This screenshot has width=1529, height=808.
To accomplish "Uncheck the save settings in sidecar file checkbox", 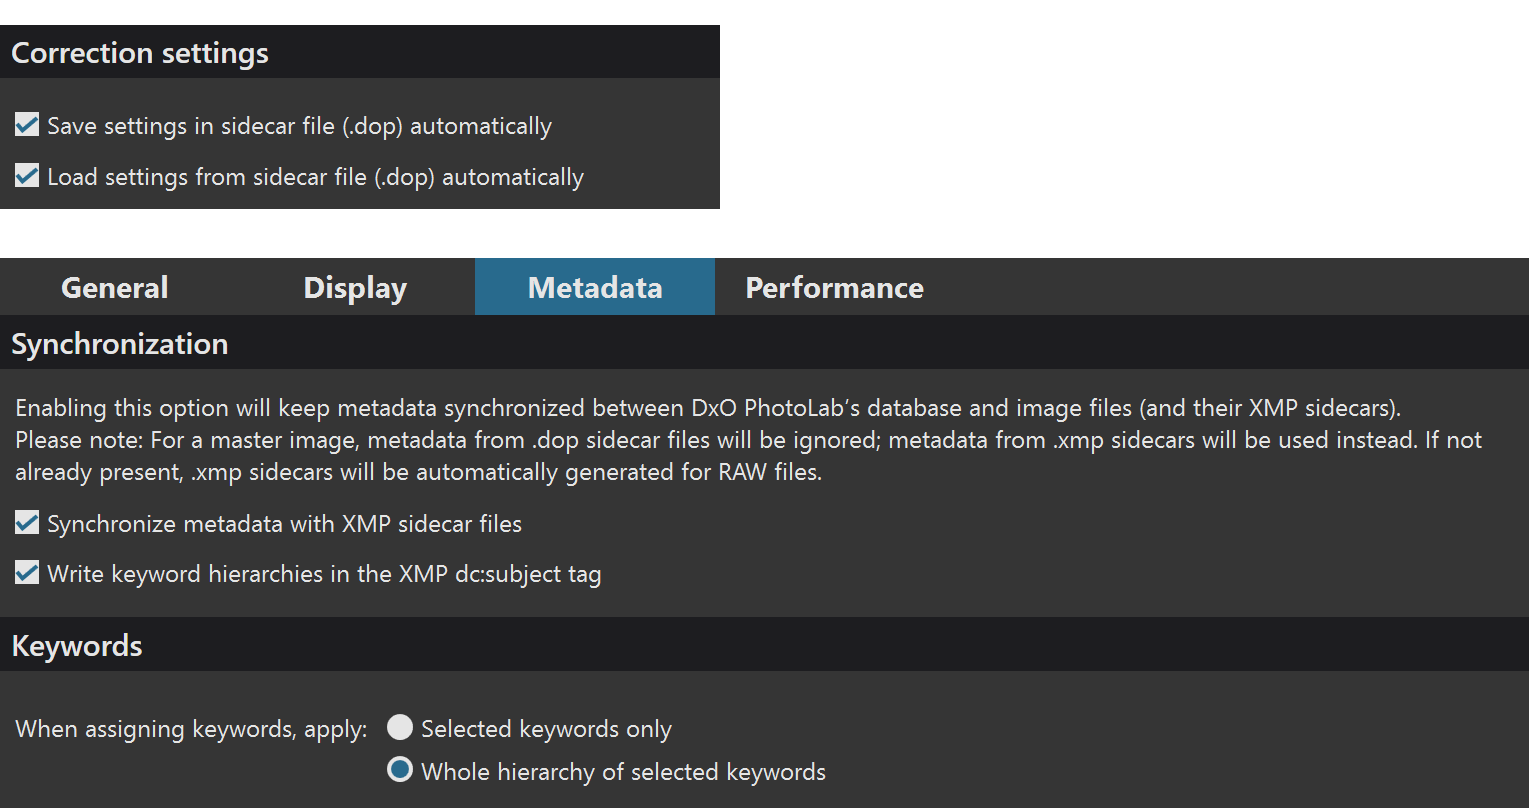I will pyautogui.click(x=27, y=126).
